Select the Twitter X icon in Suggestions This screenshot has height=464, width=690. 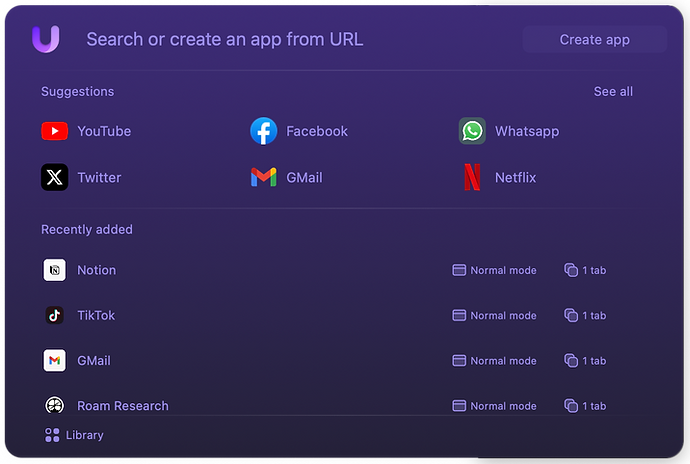tap(55, 177)
